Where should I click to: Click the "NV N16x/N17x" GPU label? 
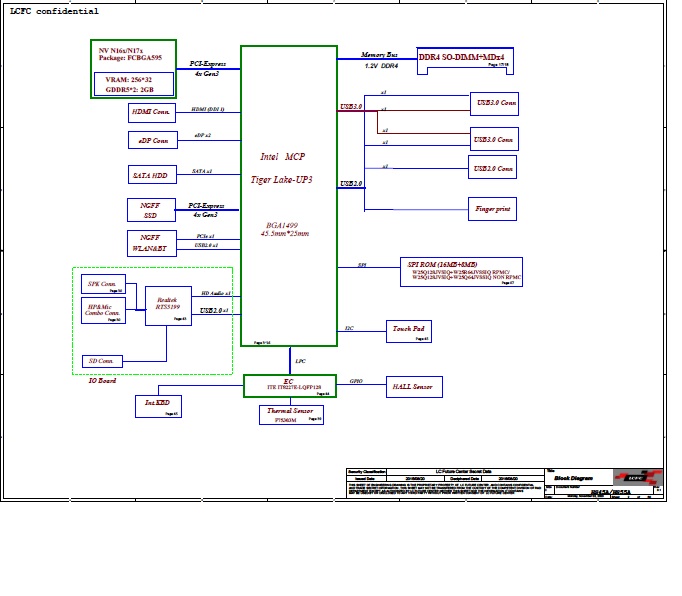(120, 50)
